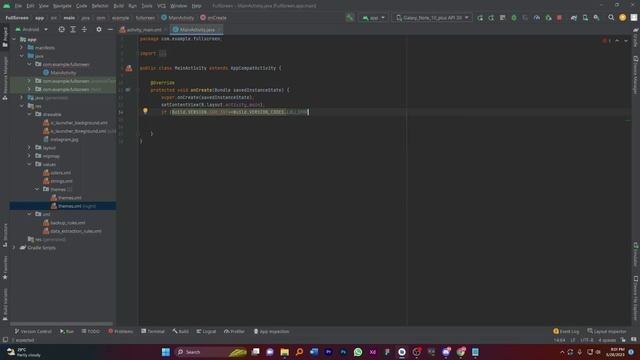Screen dimensions: 640x360
Task: Click the red error indicator in editor corner
Action: tap(605, 41)
